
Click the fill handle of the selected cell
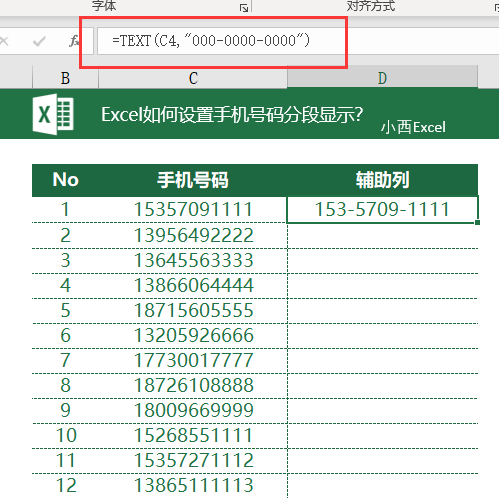click(477, 222)
